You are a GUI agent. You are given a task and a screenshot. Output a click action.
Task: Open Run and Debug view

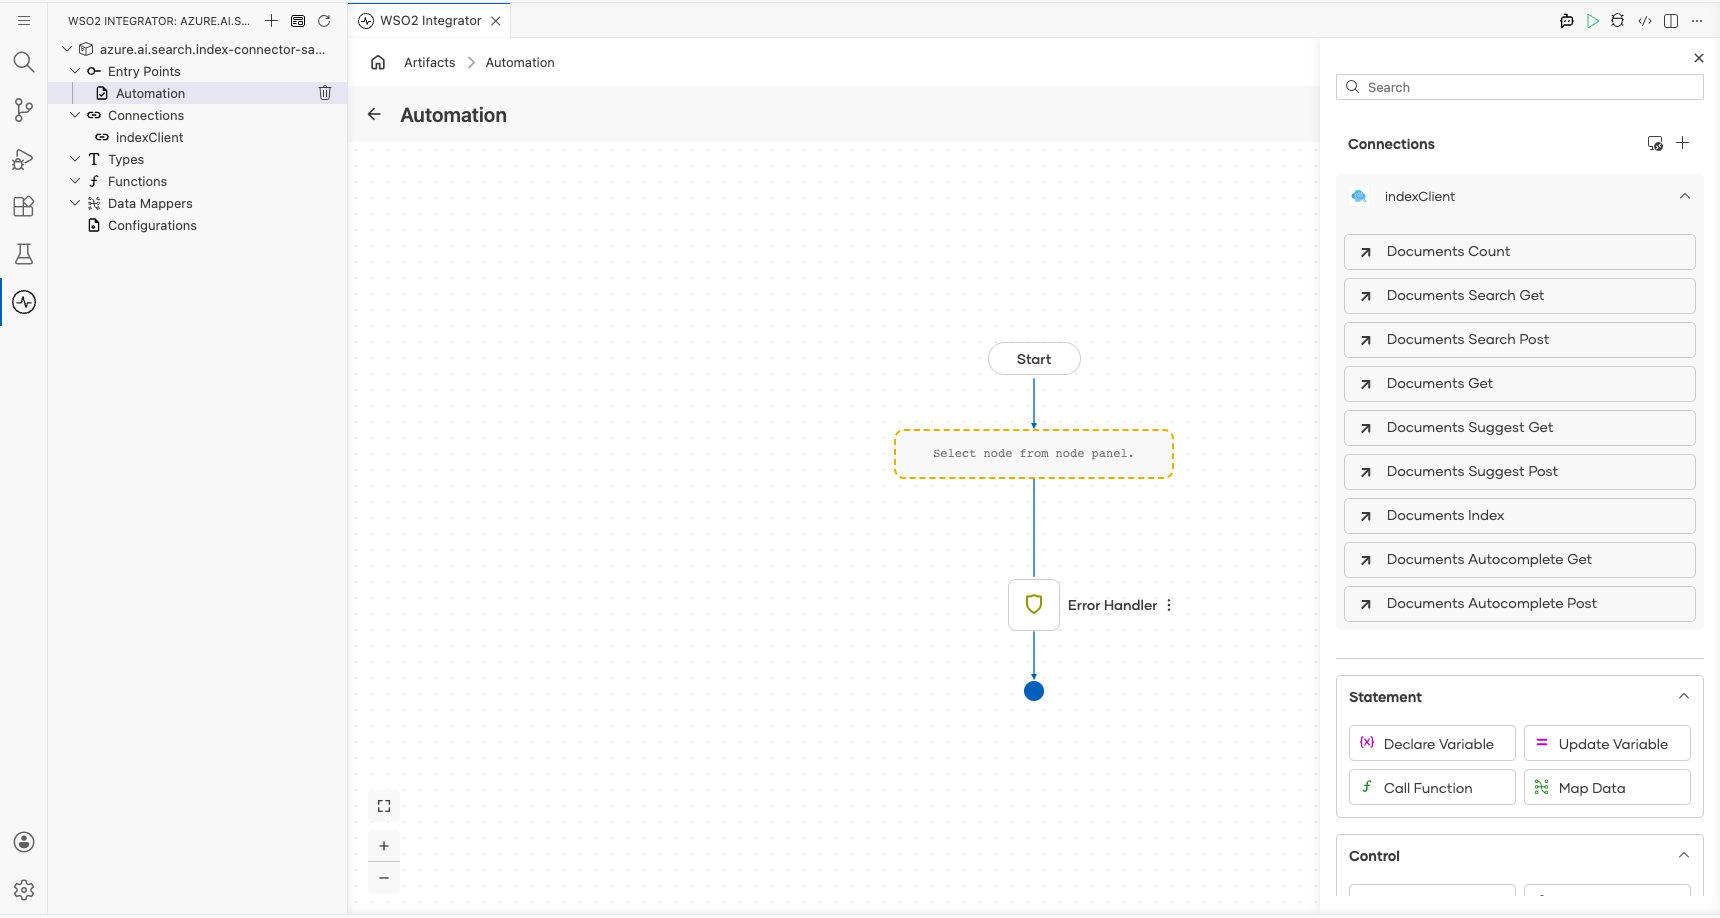tap(24, 158)
